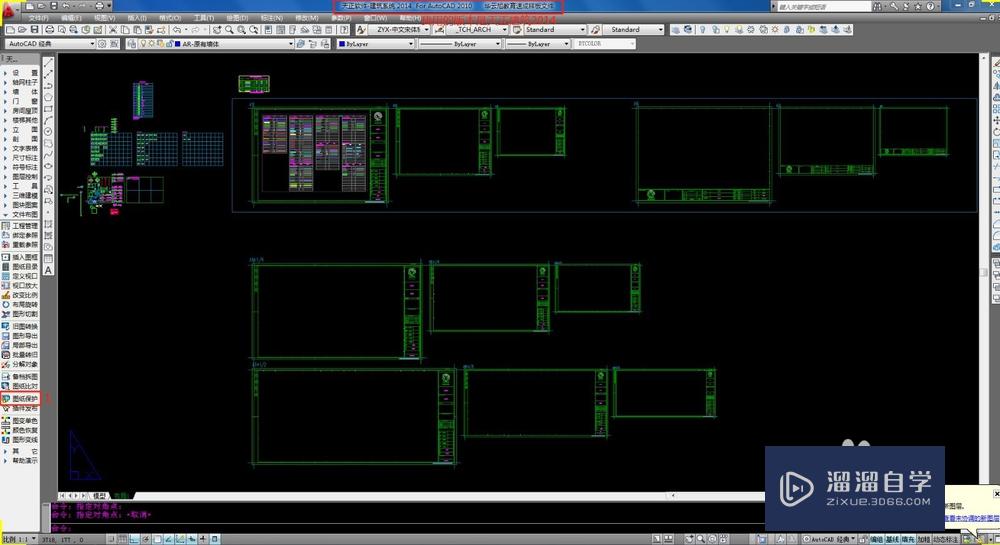Open the AutoCAD 经典 workspace dropdown
Screen dimensions: 1000x545
tap(50, 44)
